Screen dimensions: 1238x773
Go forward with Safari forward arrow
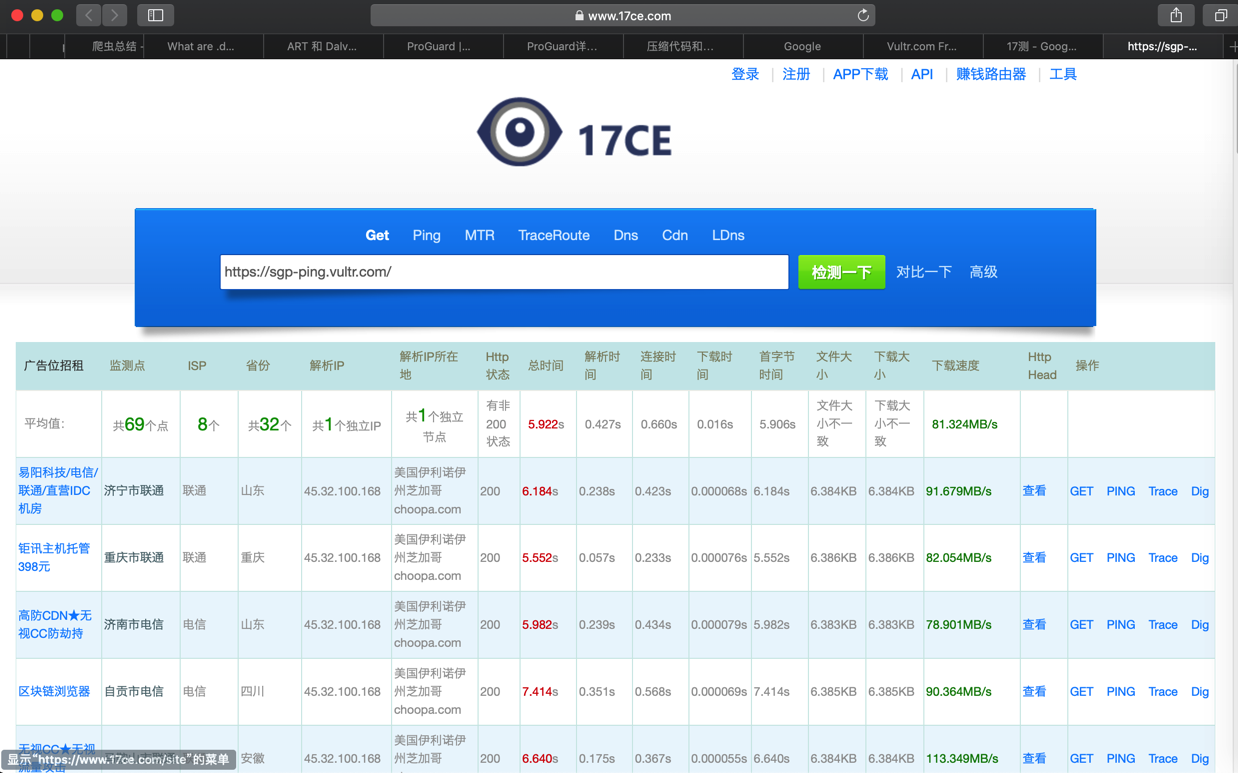point(115,15)
